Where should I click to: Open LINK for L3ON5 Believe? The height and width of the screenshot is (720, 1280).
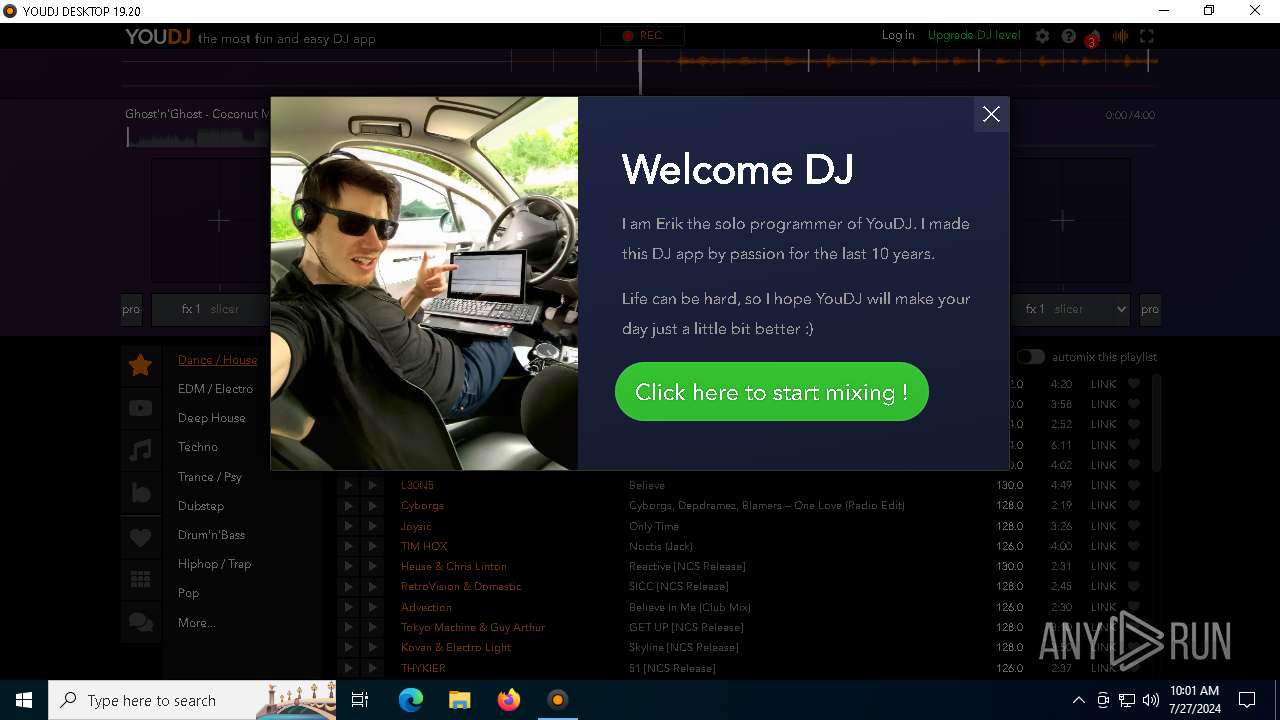click(x=1103, y=485)
